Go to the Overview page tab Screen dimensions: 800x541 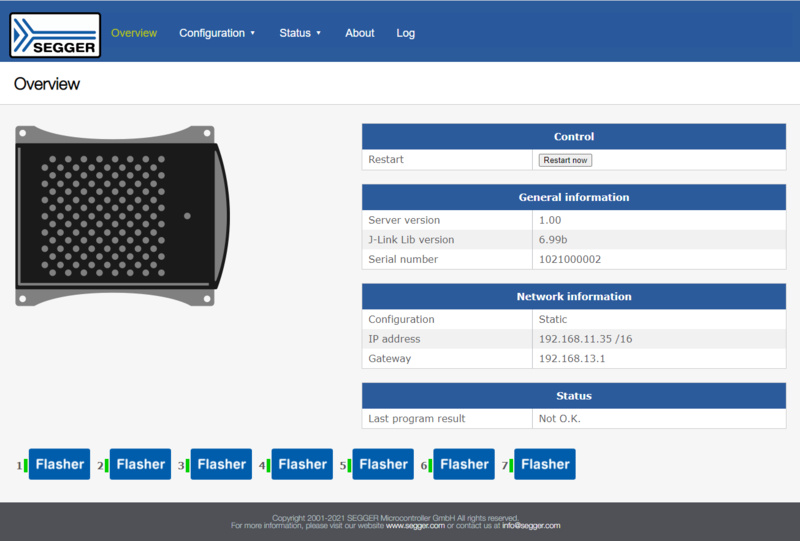134,33
